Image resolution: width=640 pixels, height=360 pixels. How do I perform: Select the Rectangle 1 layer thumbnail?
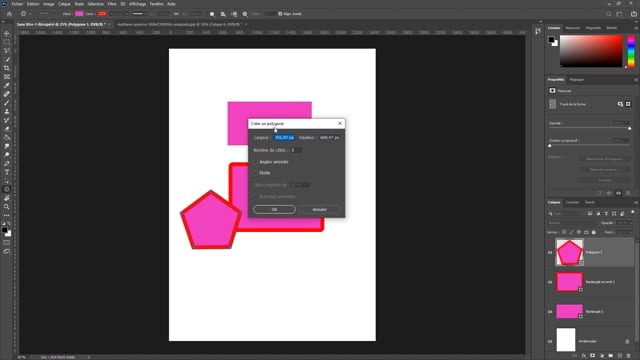tap(569, 311)
